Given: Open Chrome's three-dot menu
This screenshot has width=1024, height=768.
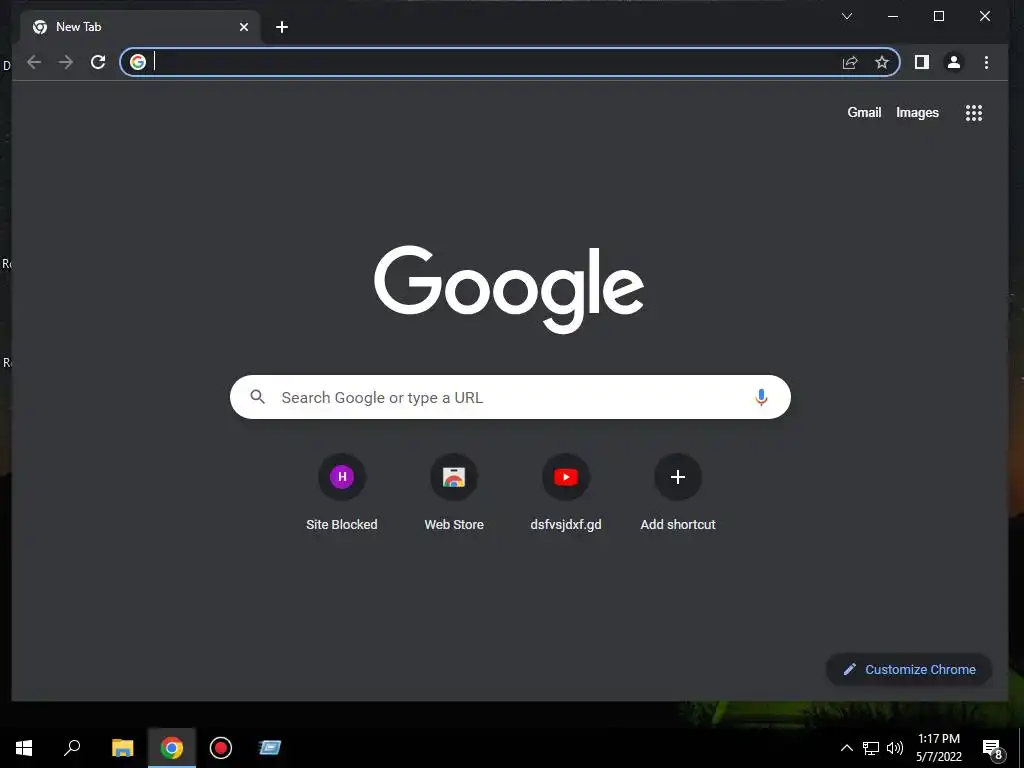Looking at the screenshot, I should point(986,62).
